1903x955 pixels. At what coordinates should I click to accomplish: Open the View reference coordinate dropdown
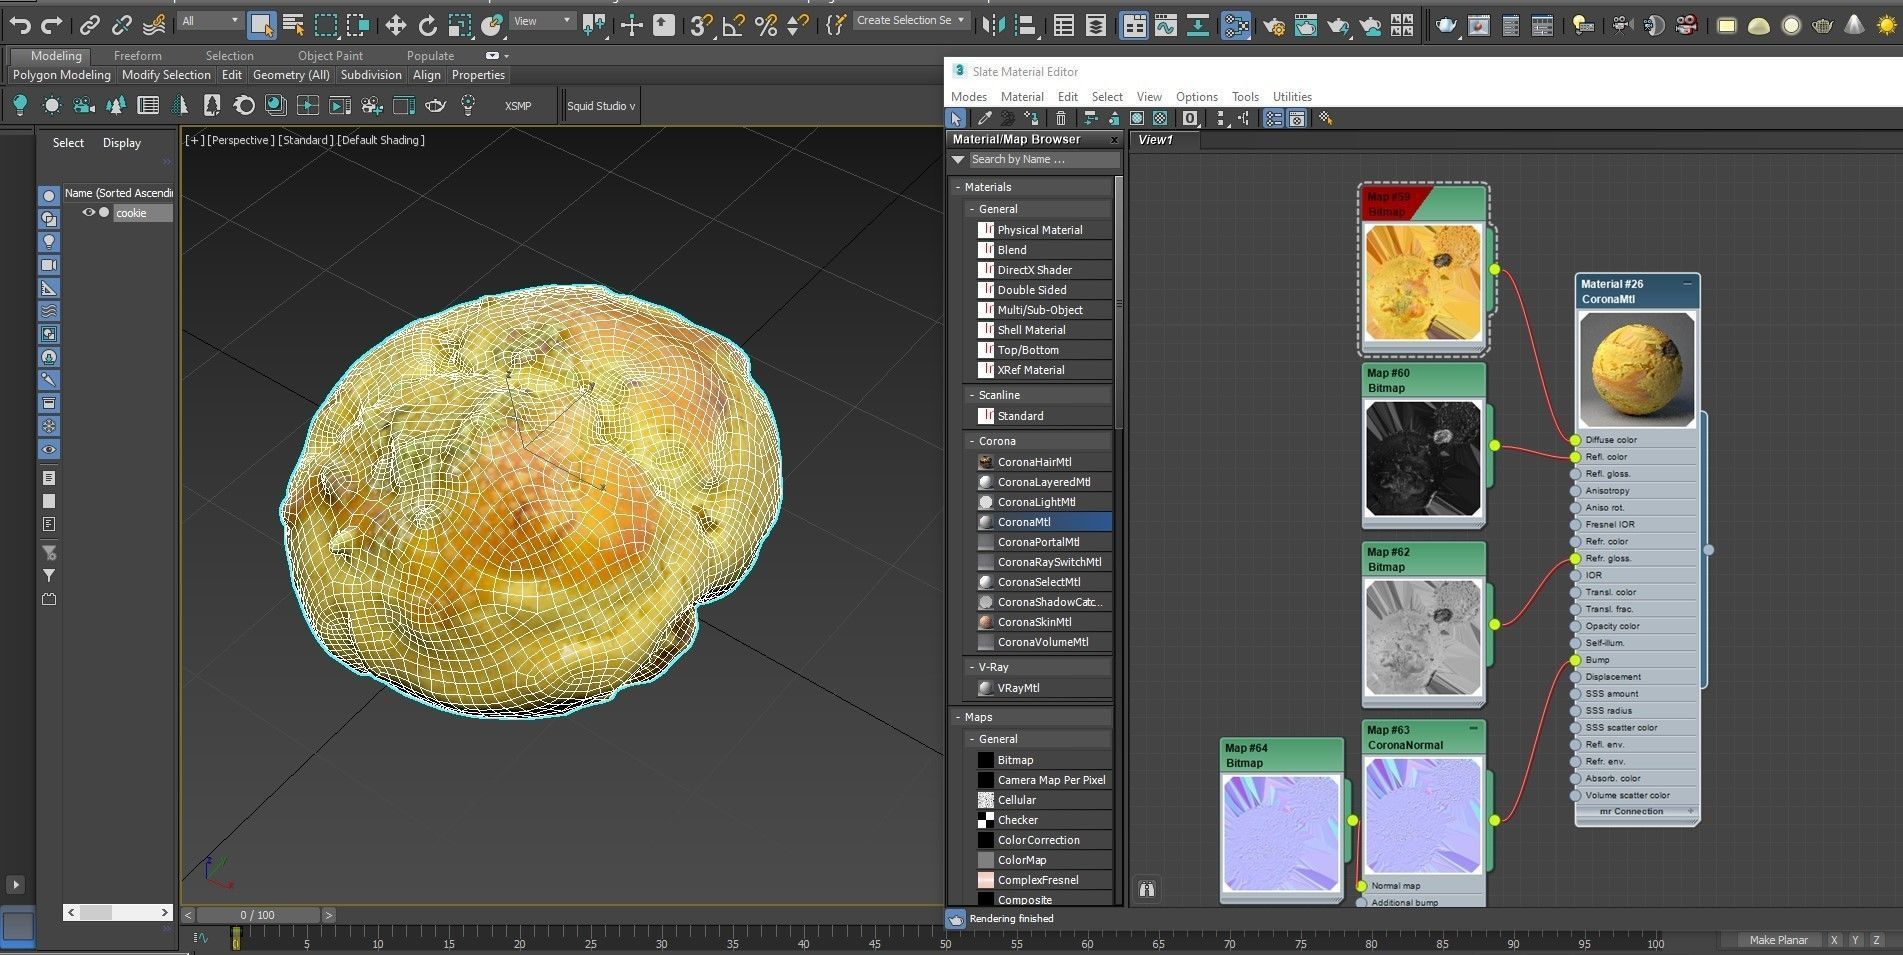click(542, 21)
